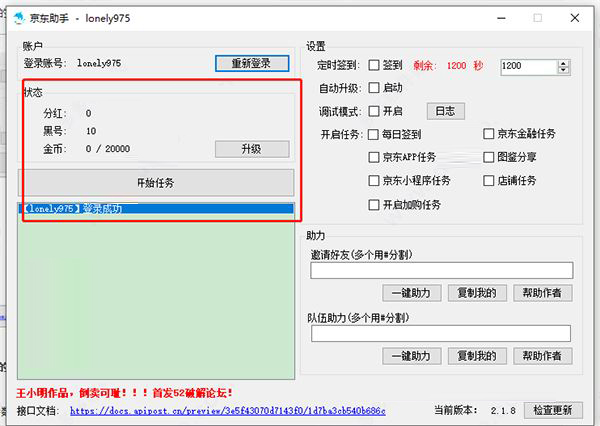Click the 升级 button
The image size is (600, 426).
[252, 149]
